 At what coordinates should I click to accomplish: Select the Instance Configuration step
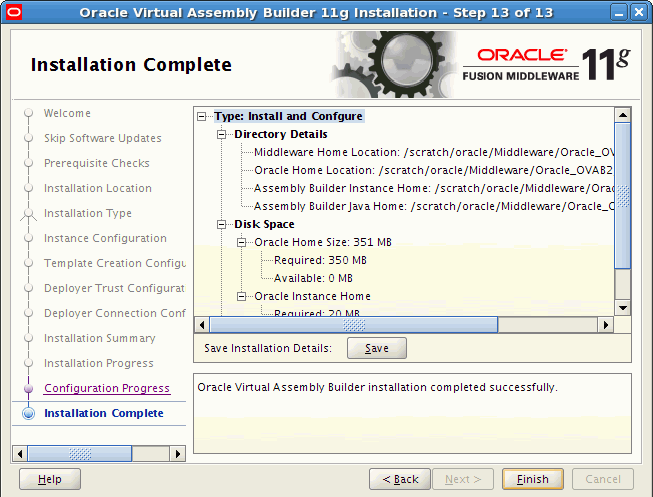point(105,238)
